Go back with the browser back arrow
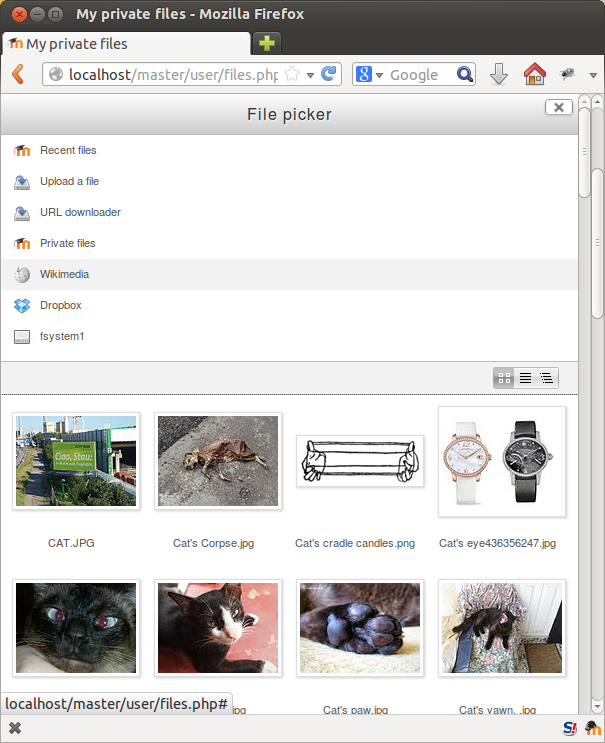 [x=18, y=74]
